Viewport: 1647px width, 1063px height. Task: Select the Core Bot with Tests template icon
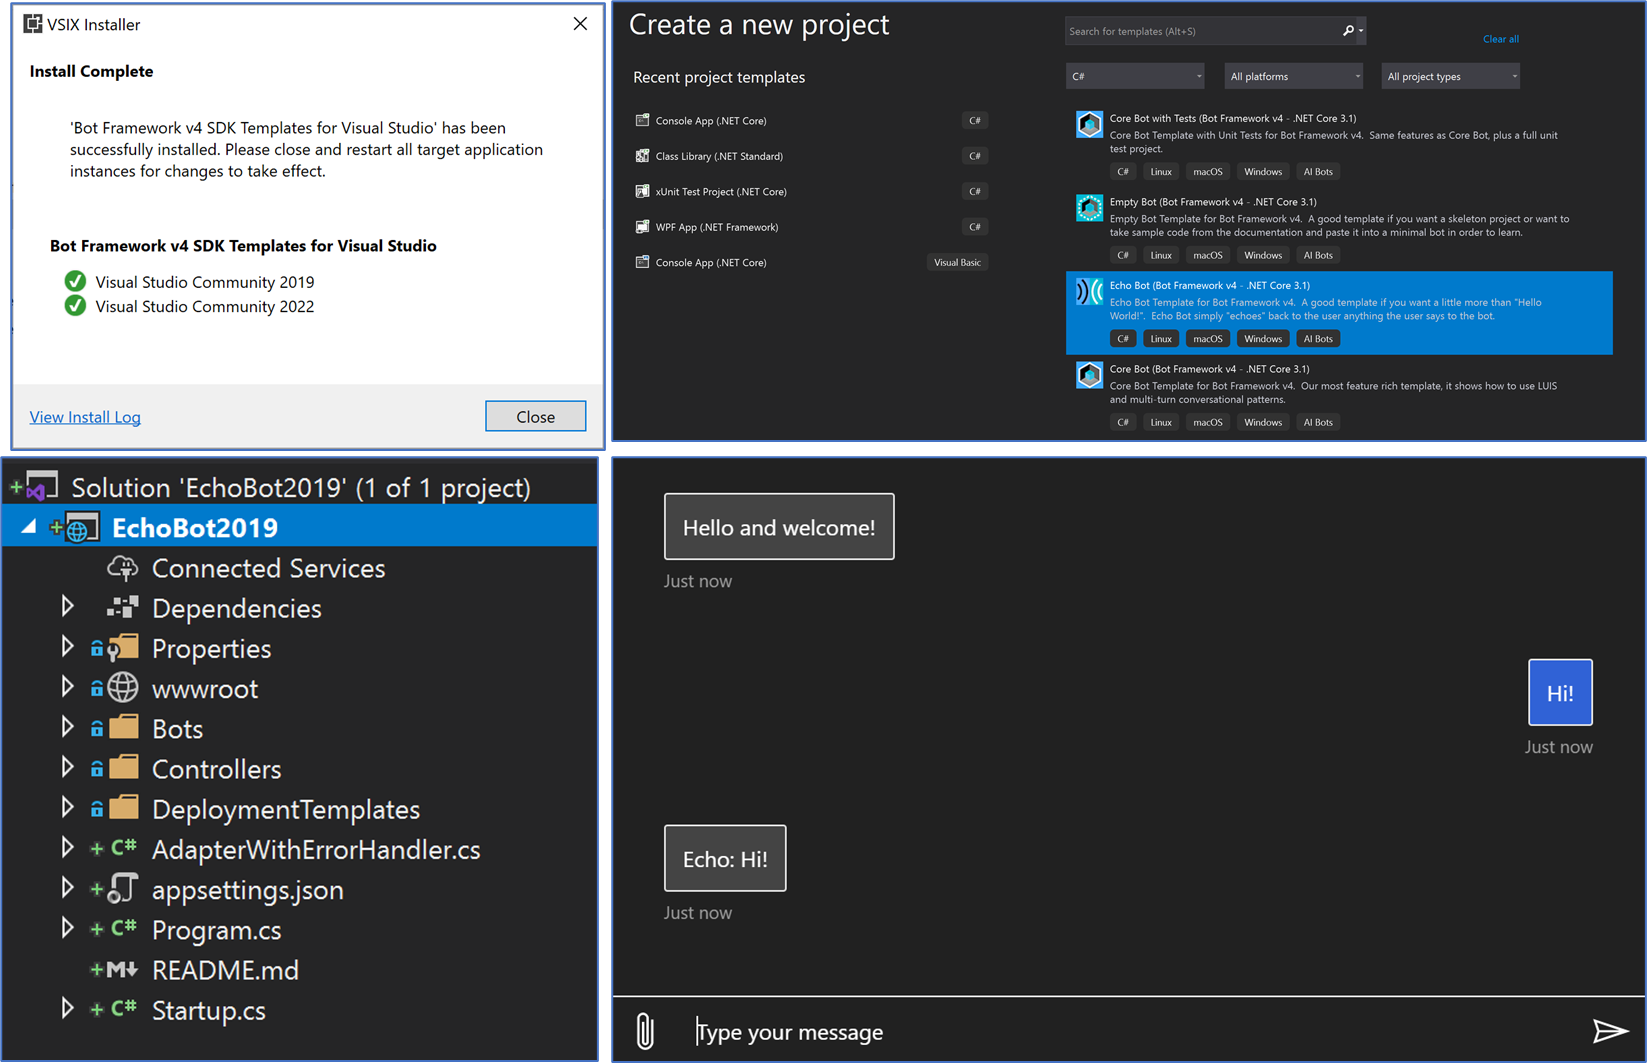pyautogui.click(x=1089, y=124)
